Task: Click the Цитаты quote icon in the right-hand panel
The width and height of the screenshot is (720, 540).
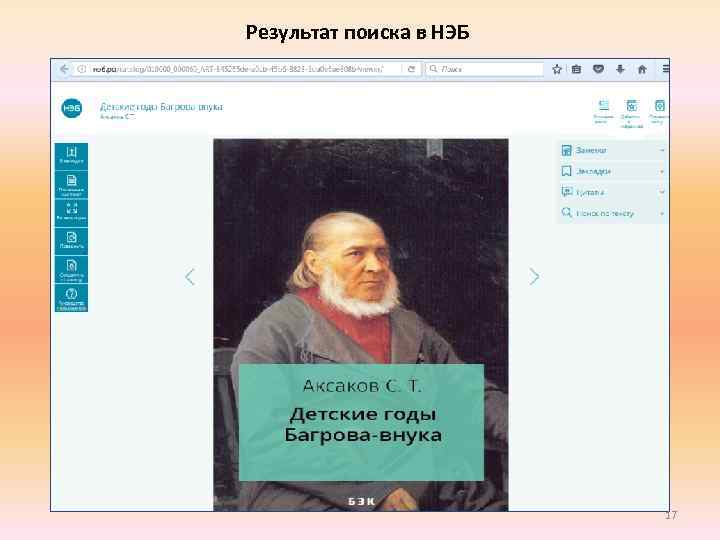Action: 567,192
